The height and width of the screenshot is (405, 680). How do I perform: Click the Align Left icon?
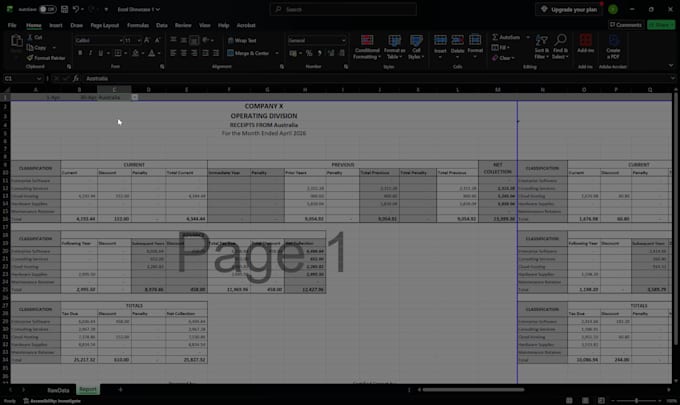pos(173,53)
